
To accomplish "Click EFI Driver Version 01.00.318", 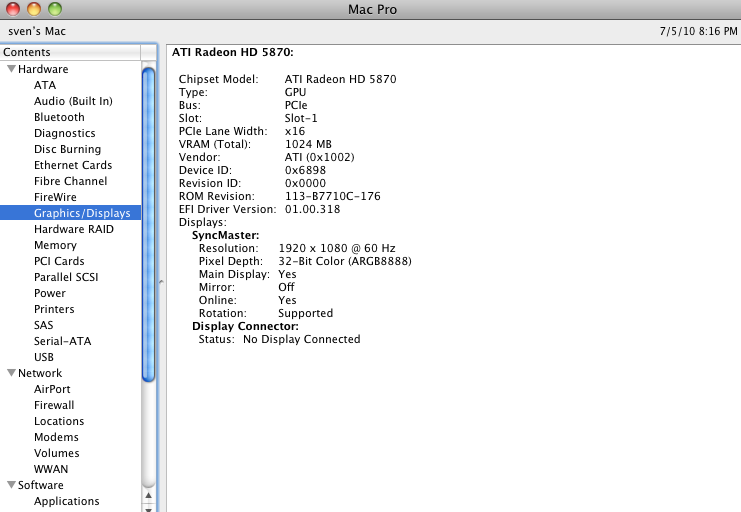I will point(312,209).
